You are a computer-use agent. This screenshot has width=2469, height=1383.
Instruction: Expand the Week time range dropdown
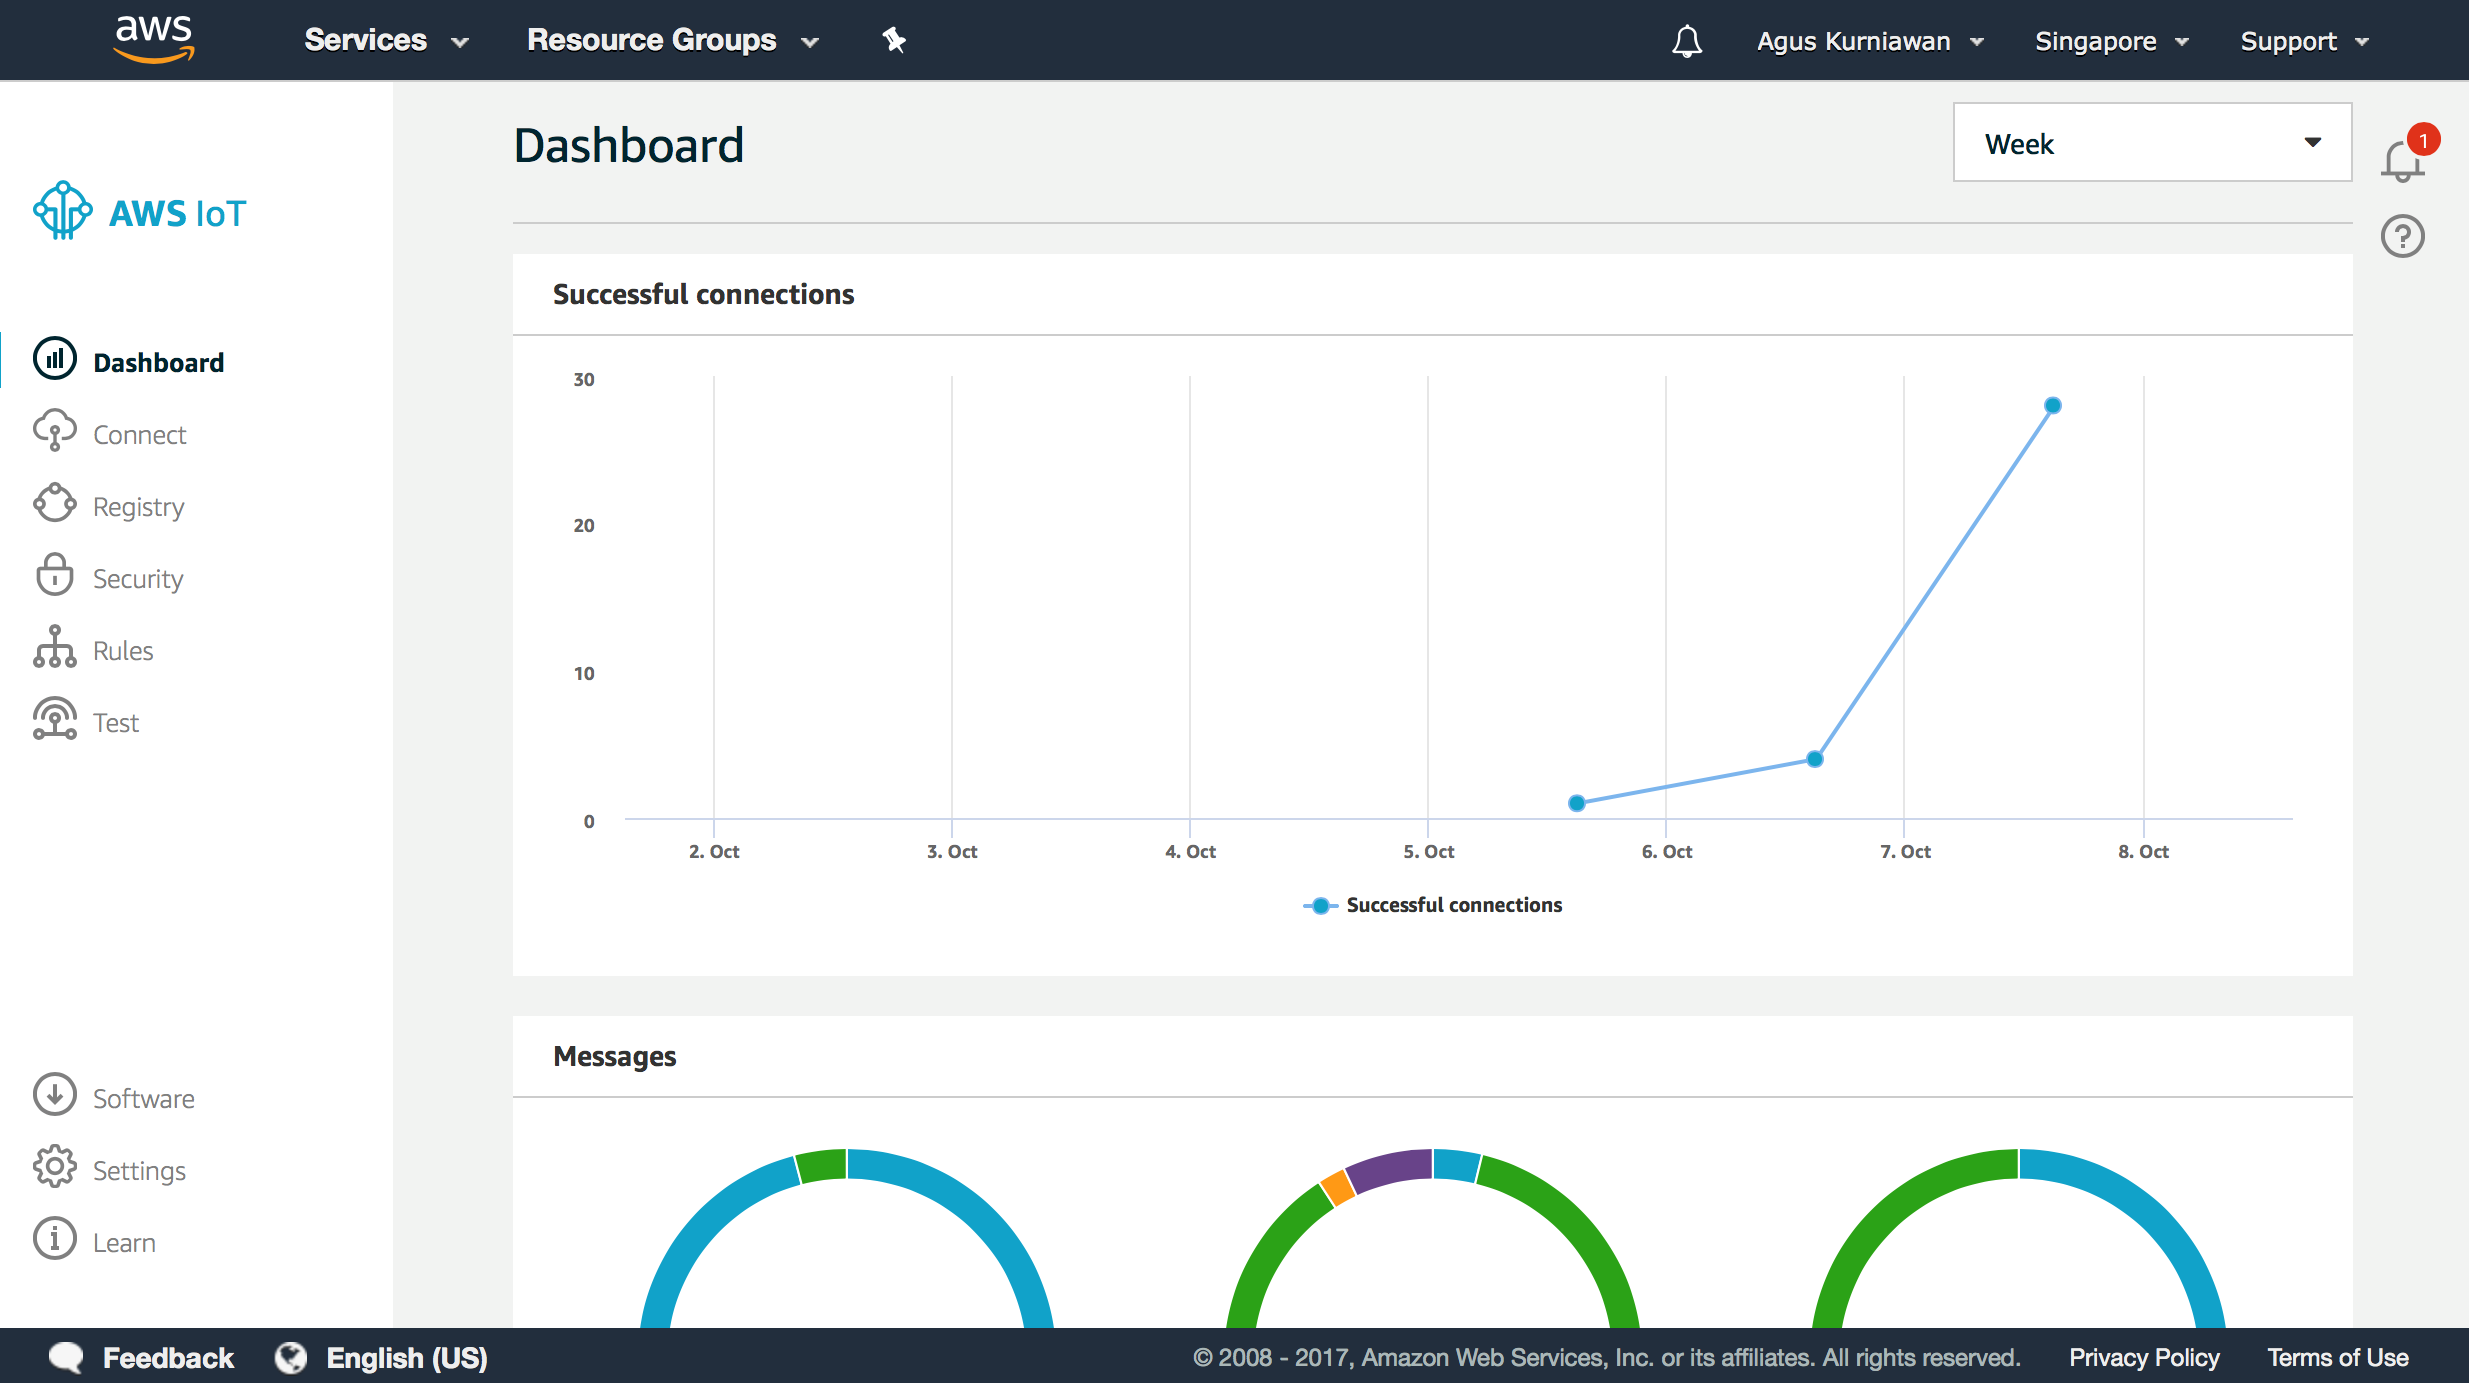point(2152,143)
